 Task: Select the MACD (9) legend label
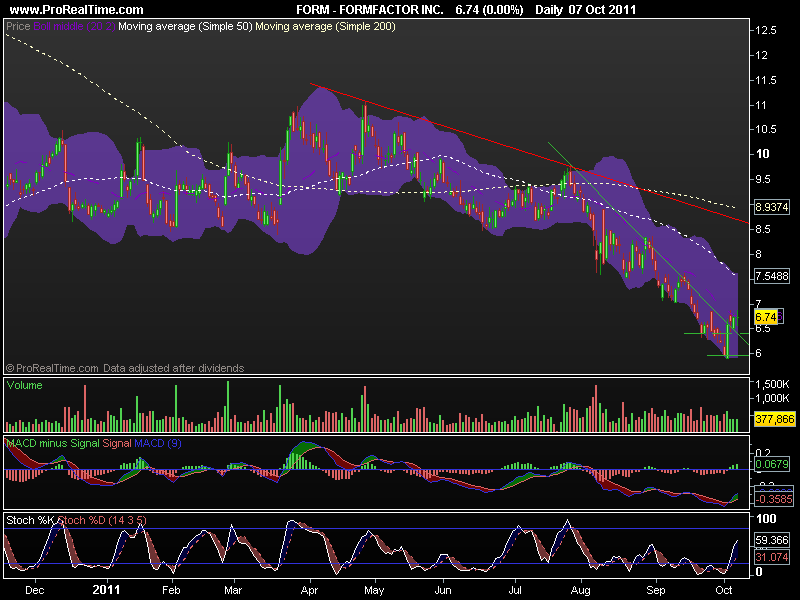tap(158, 443)
